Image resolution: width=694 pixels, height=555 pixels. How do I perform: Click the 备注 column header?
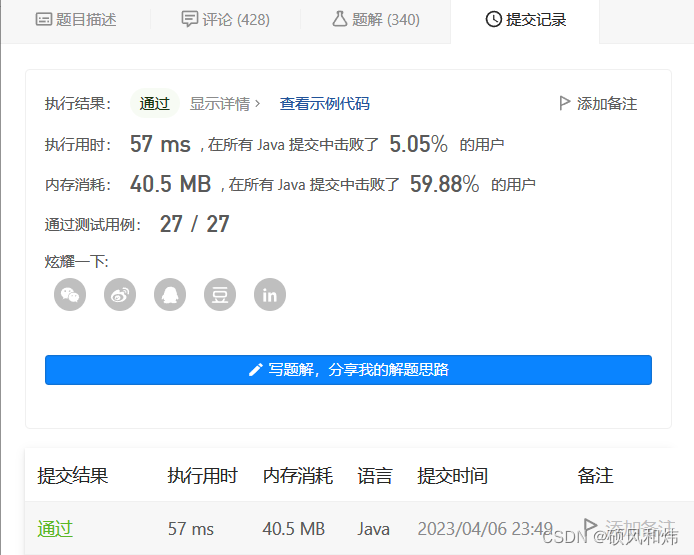click(595, 476)
